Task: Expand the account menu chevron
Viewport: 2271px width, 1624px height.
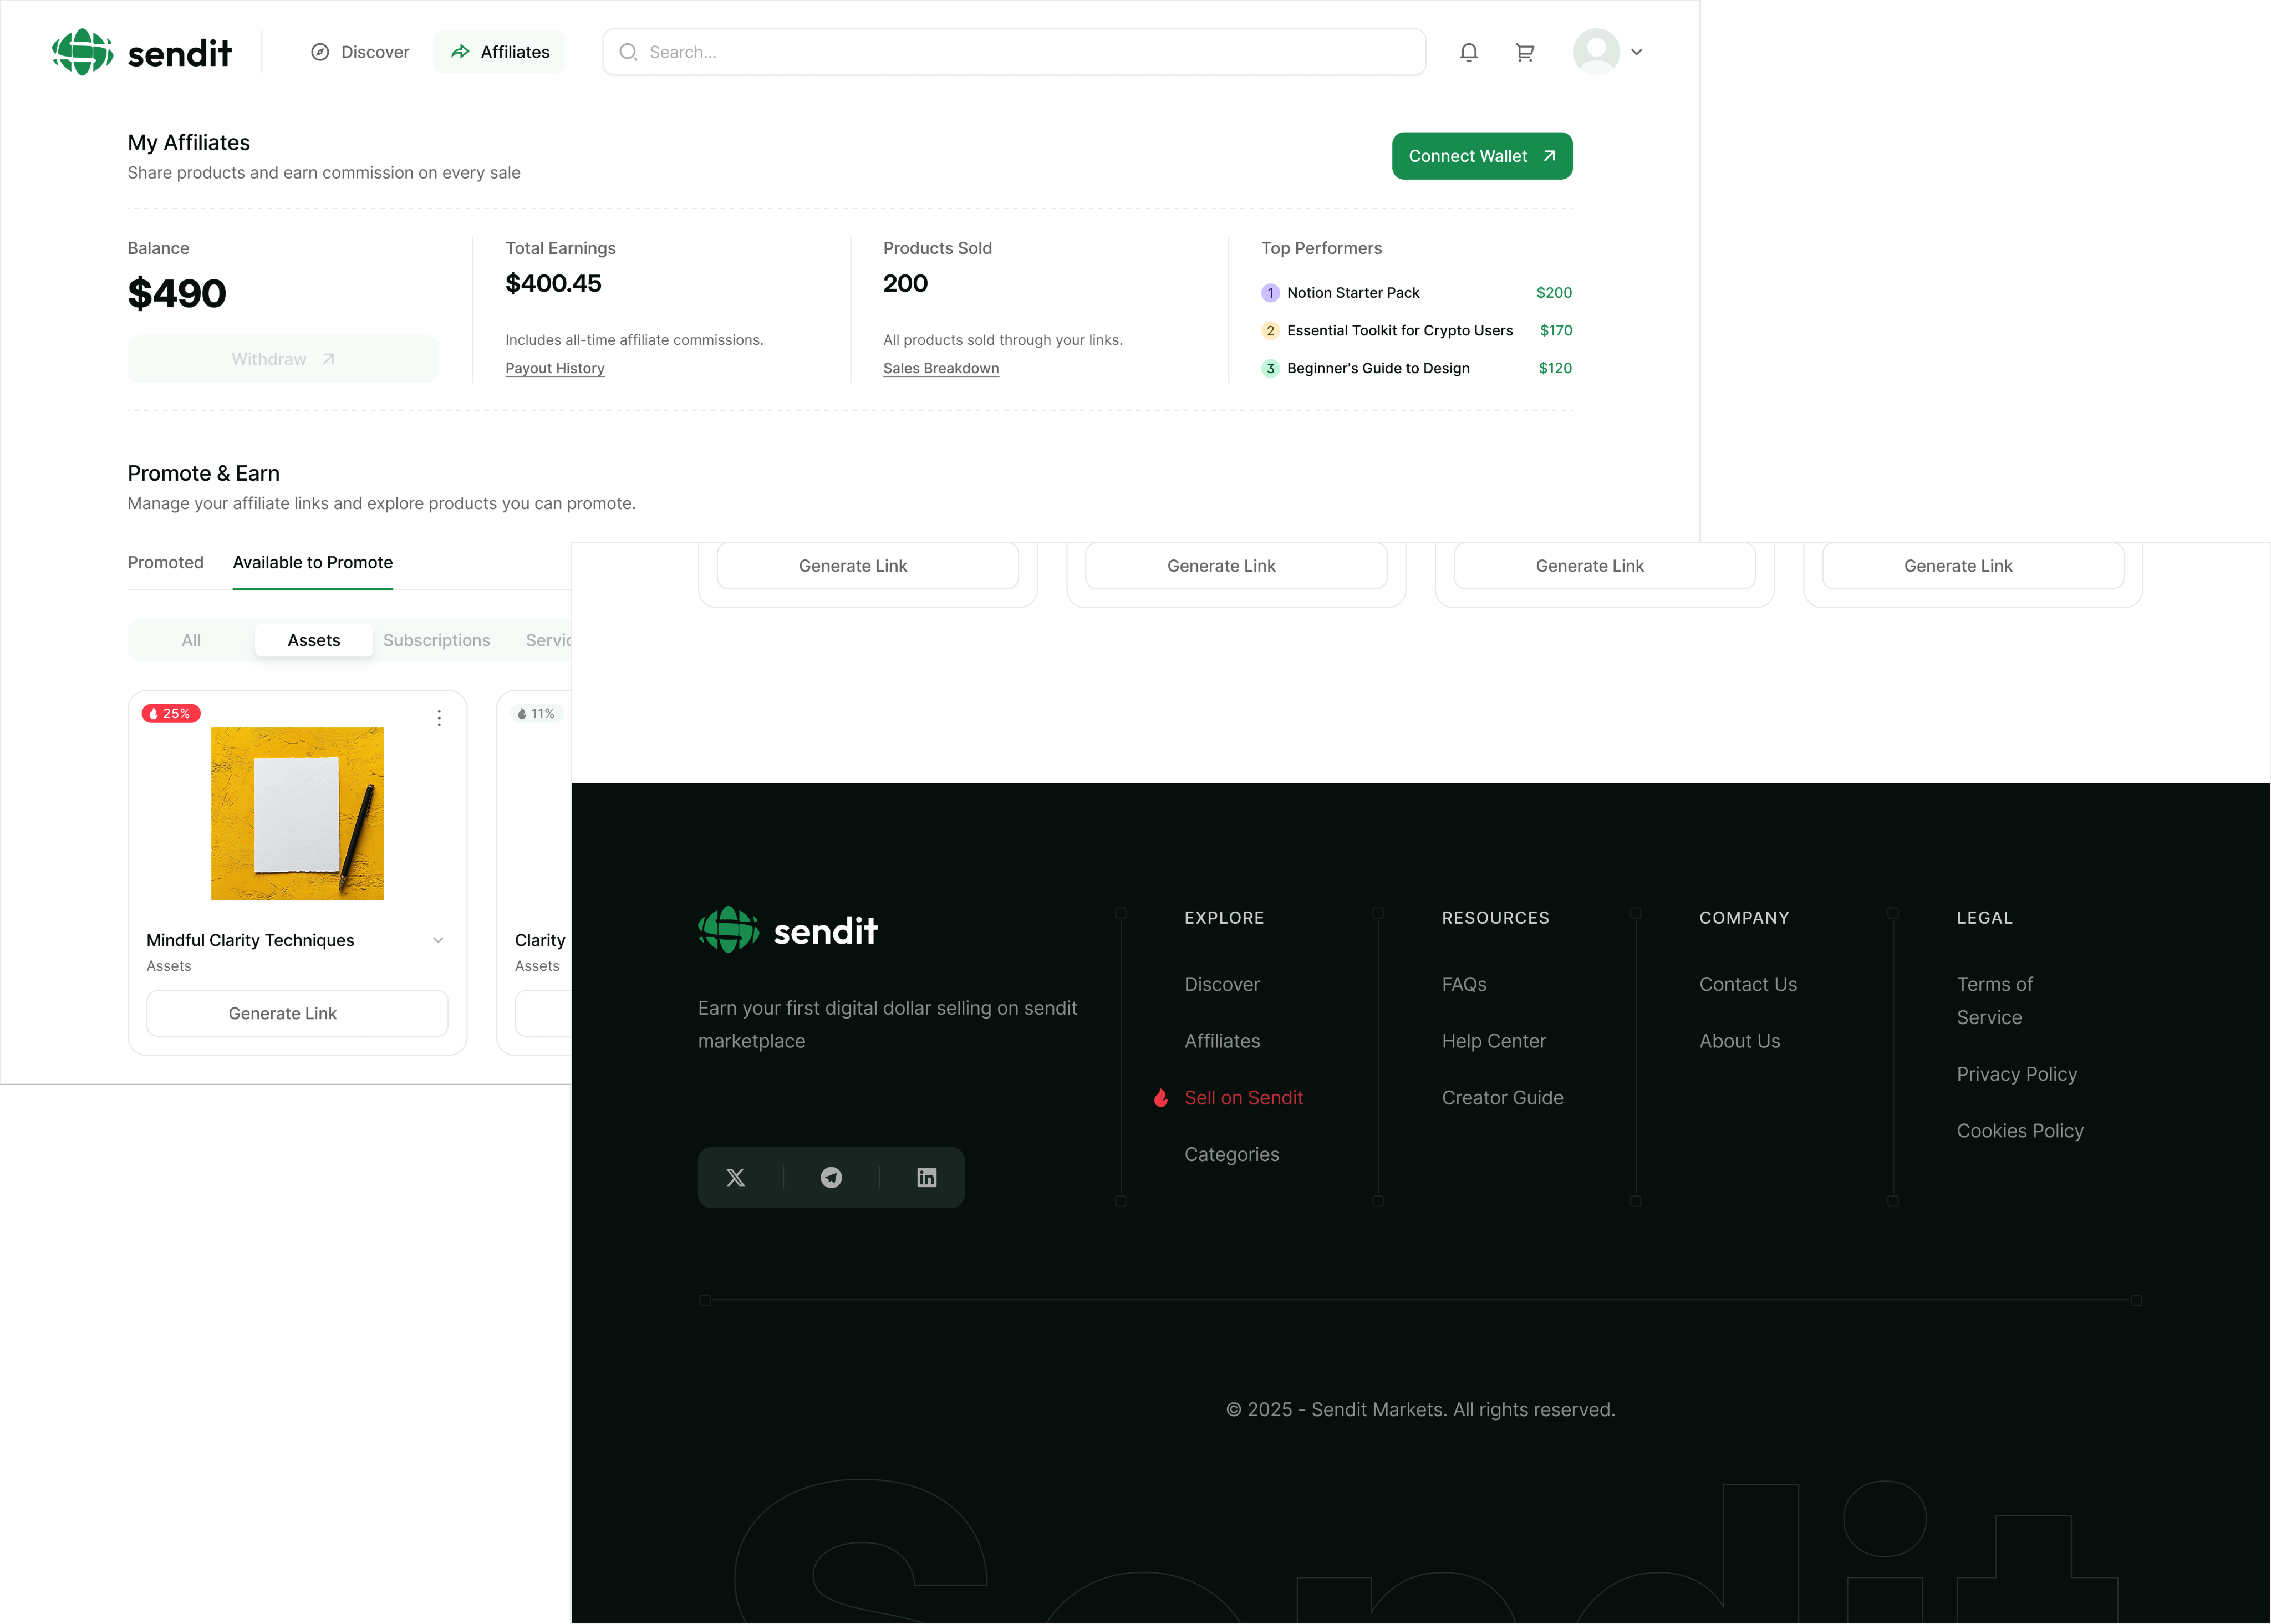Action: 1637,52
